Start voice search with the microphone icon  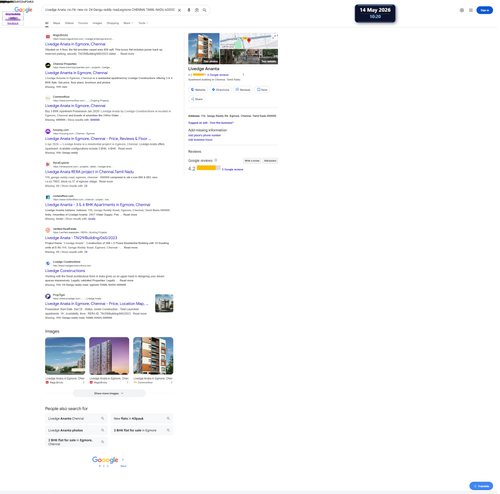(x=189, y=10)
